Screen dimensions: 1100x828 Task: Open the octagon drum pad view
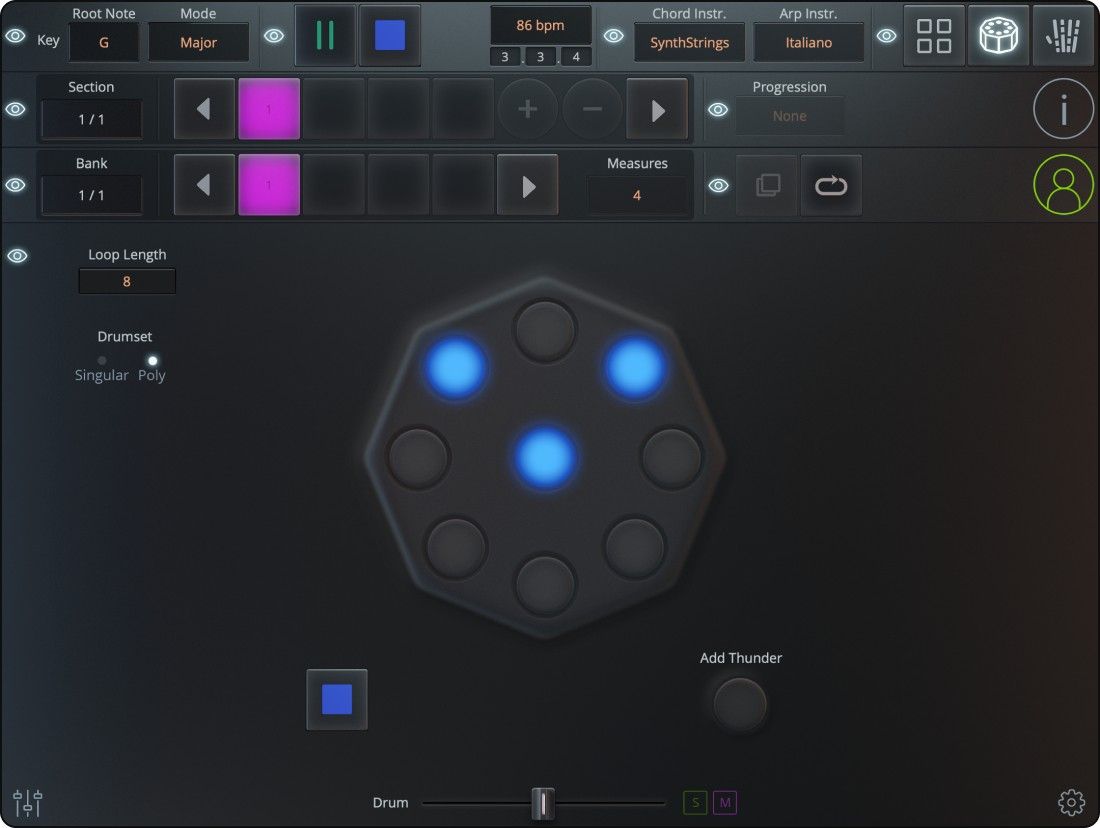coord(998,35)
